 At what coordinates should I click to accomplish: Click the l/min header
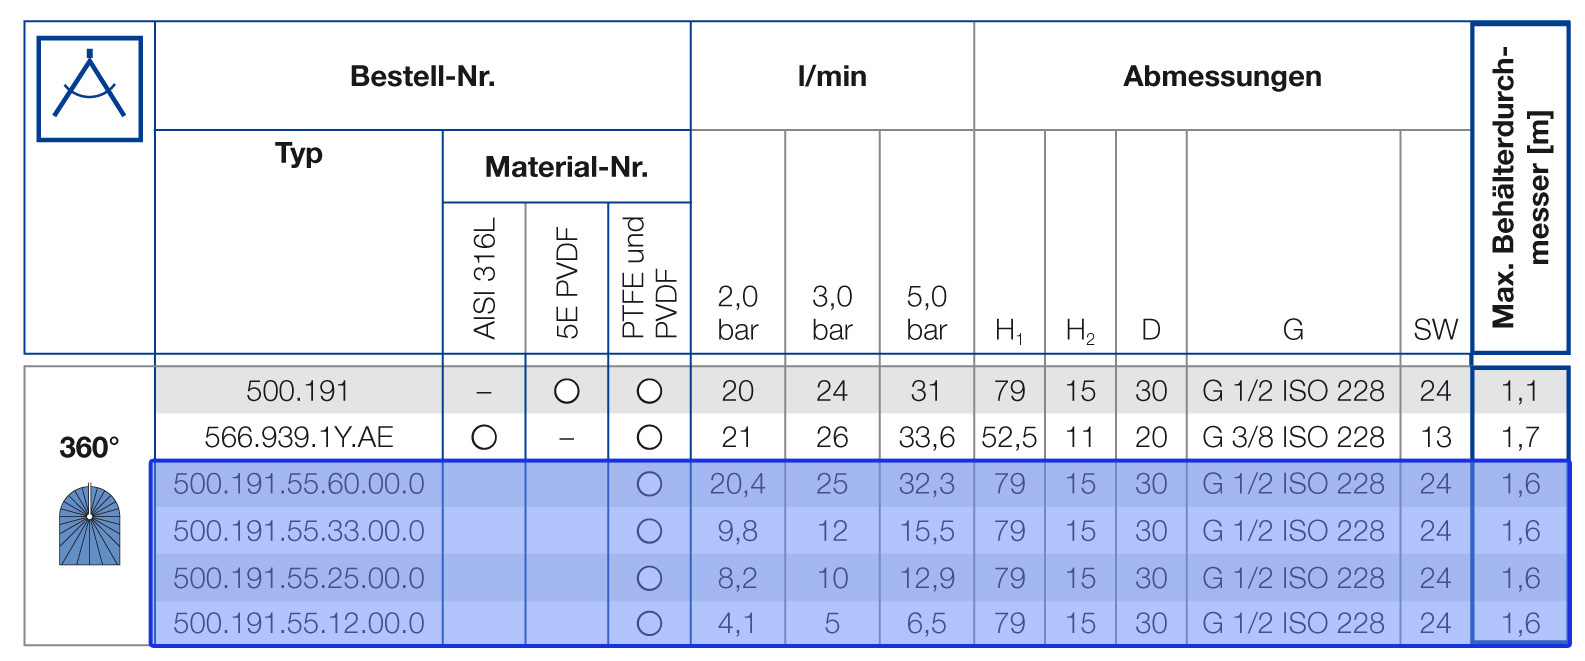click(832, 76)
